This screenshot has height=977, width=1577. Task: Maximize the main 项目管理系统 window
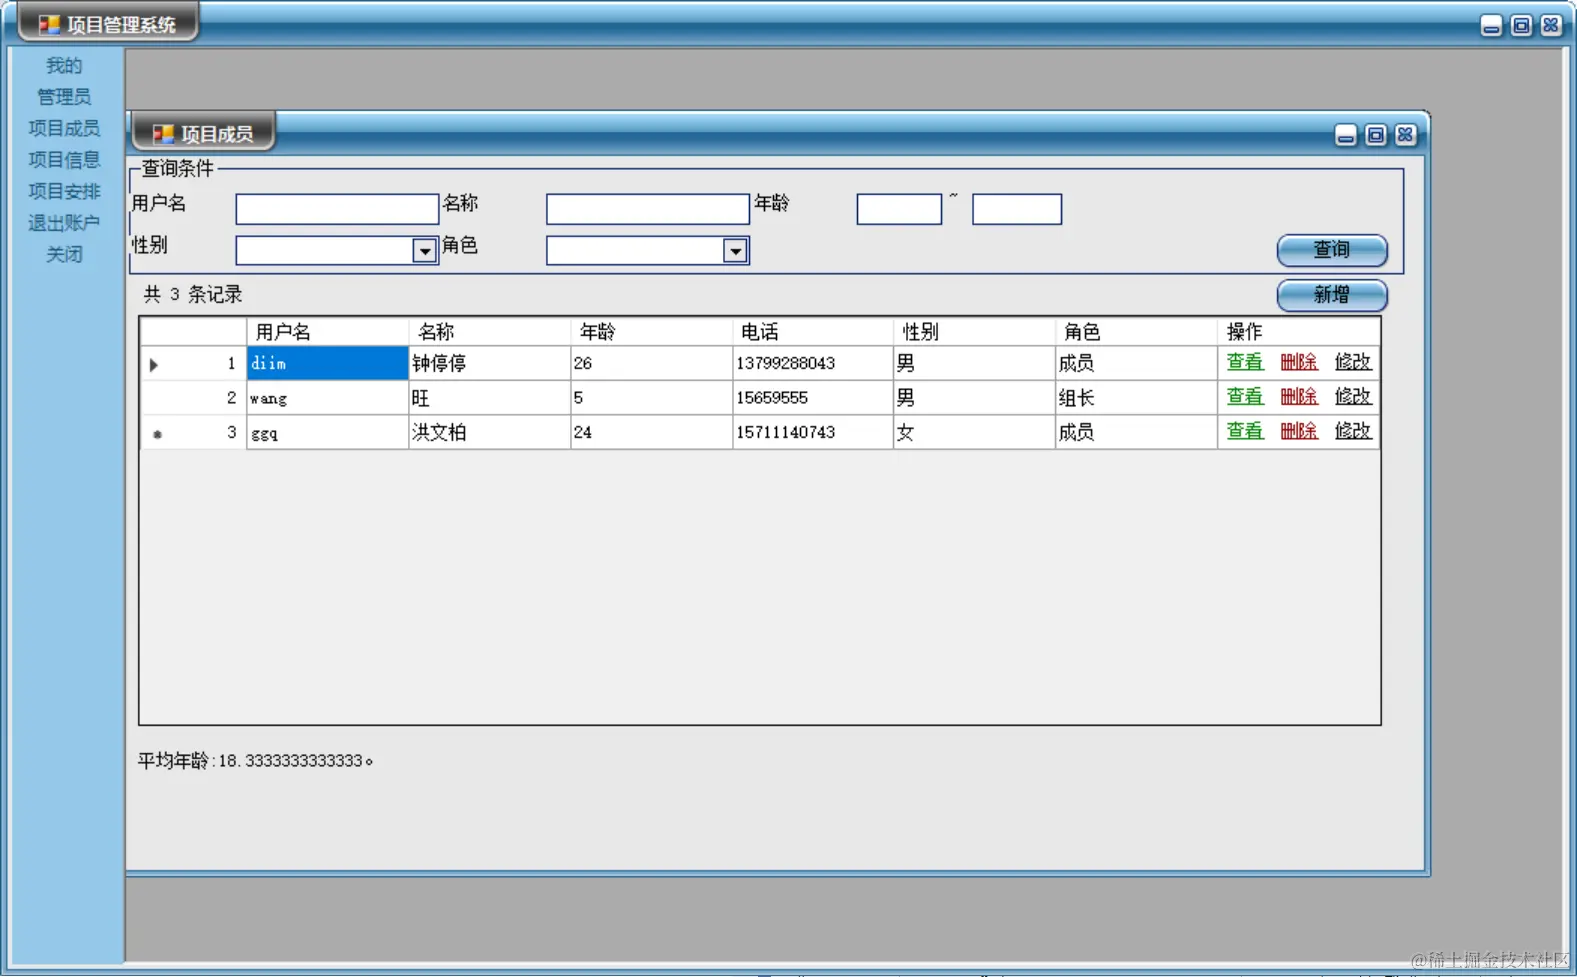[x=1521, y=26]
